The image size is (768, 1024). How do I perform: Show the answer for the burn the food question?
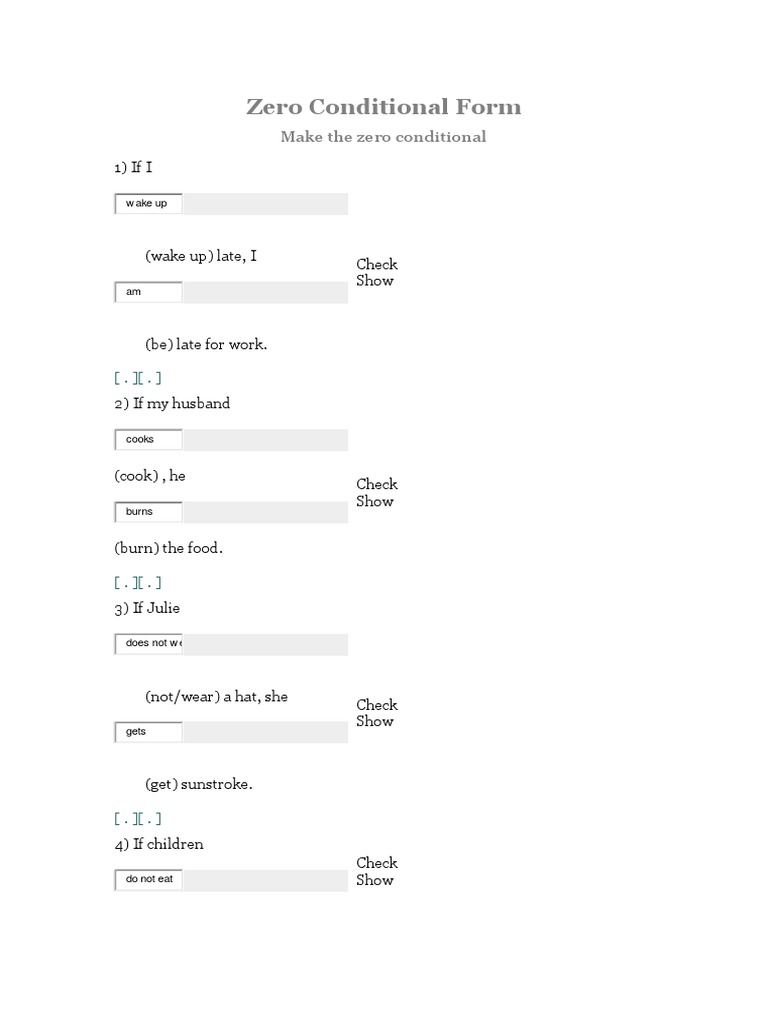(x=375, y=501)
